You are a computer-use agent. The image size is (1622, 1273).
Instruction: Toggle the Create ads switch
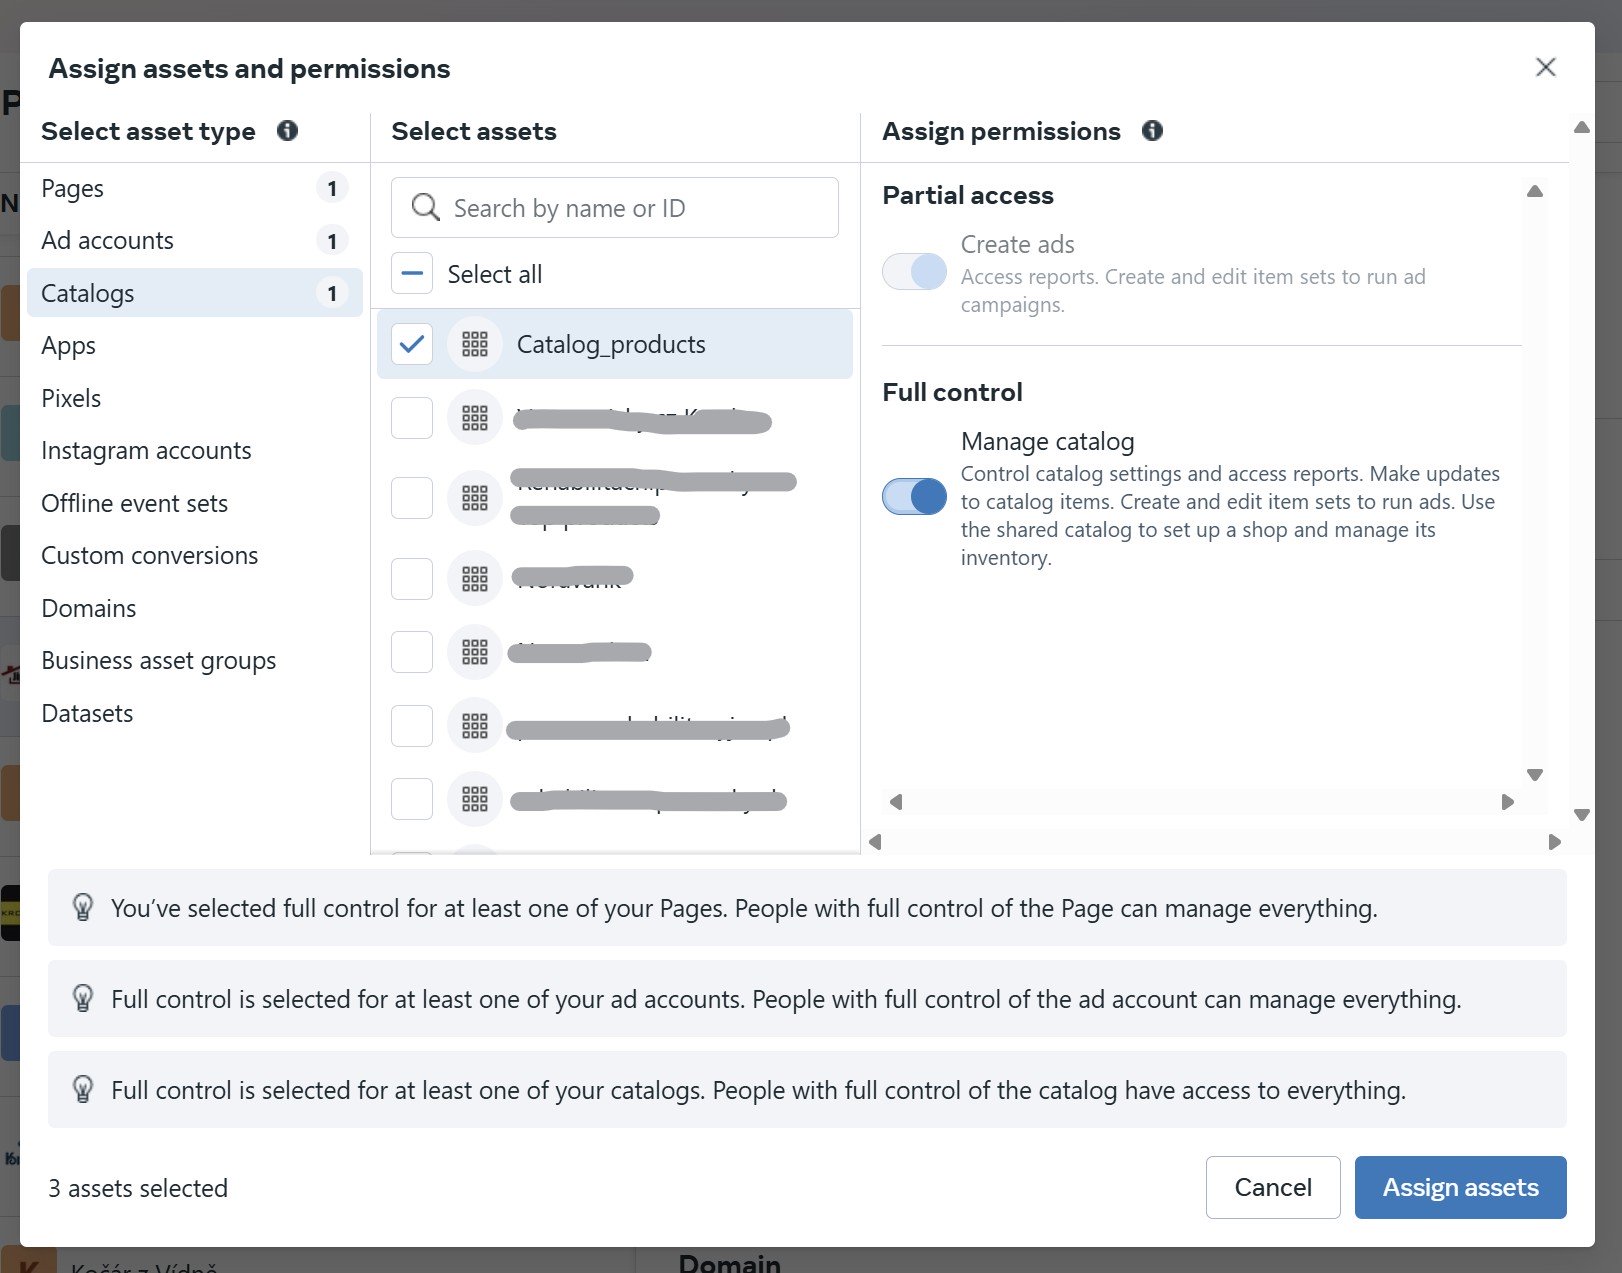pos(914,271)
